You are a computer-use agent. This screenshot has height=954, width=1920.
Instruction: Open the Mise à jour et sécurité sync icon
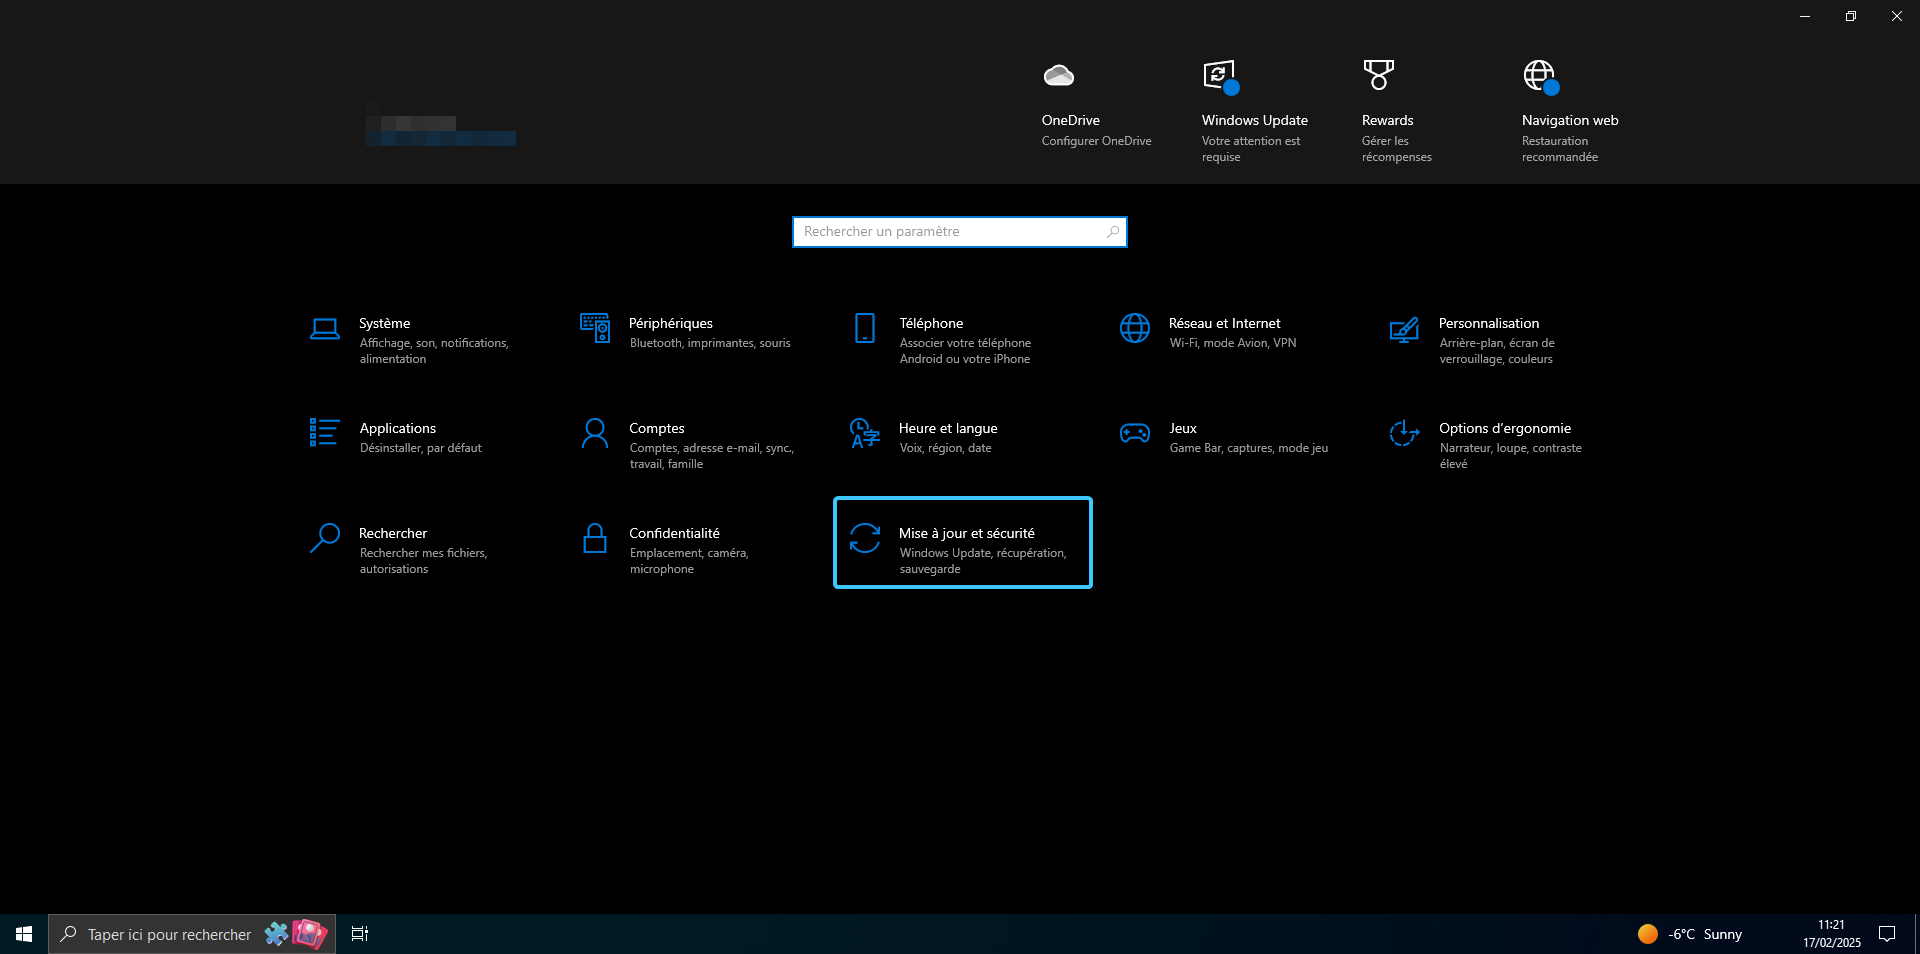pos(865,538)
